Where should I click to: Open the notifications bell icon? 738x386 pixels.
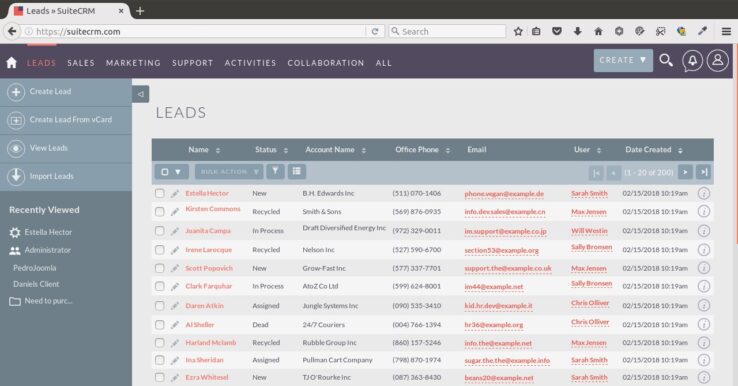[692, 61]
